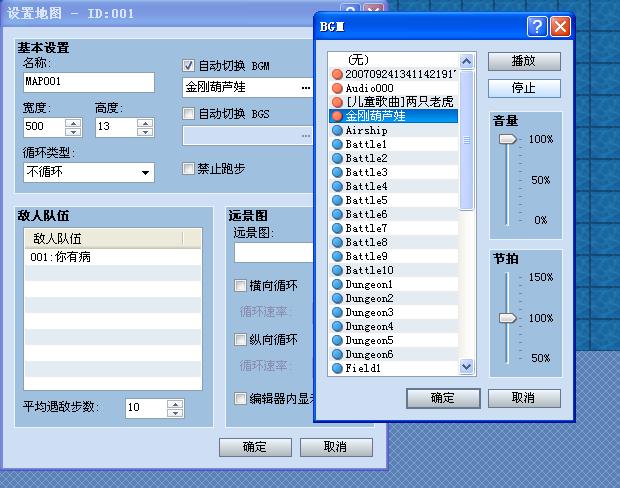Click BGM list scroll up arrow
Screen dimensions: 620x488
click(467, 61)
